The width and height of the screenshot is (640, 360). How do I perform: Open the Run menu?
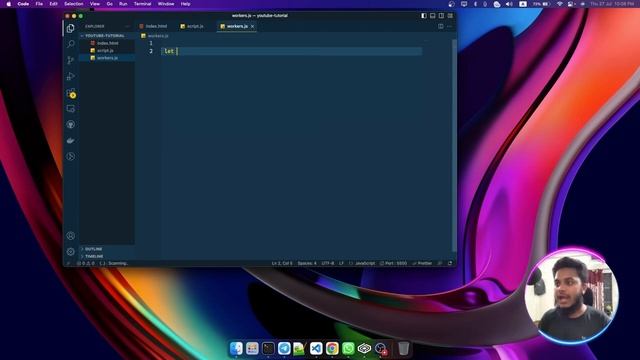[x=123, y=4]
